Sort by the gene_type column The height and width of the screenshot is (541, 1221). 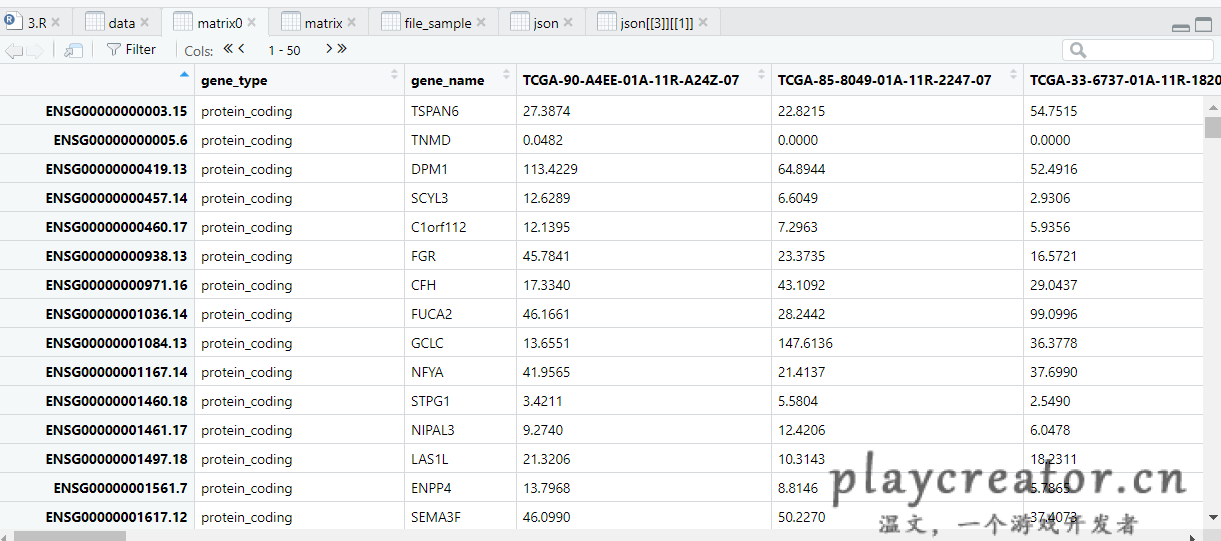click(x=393, y=80)
